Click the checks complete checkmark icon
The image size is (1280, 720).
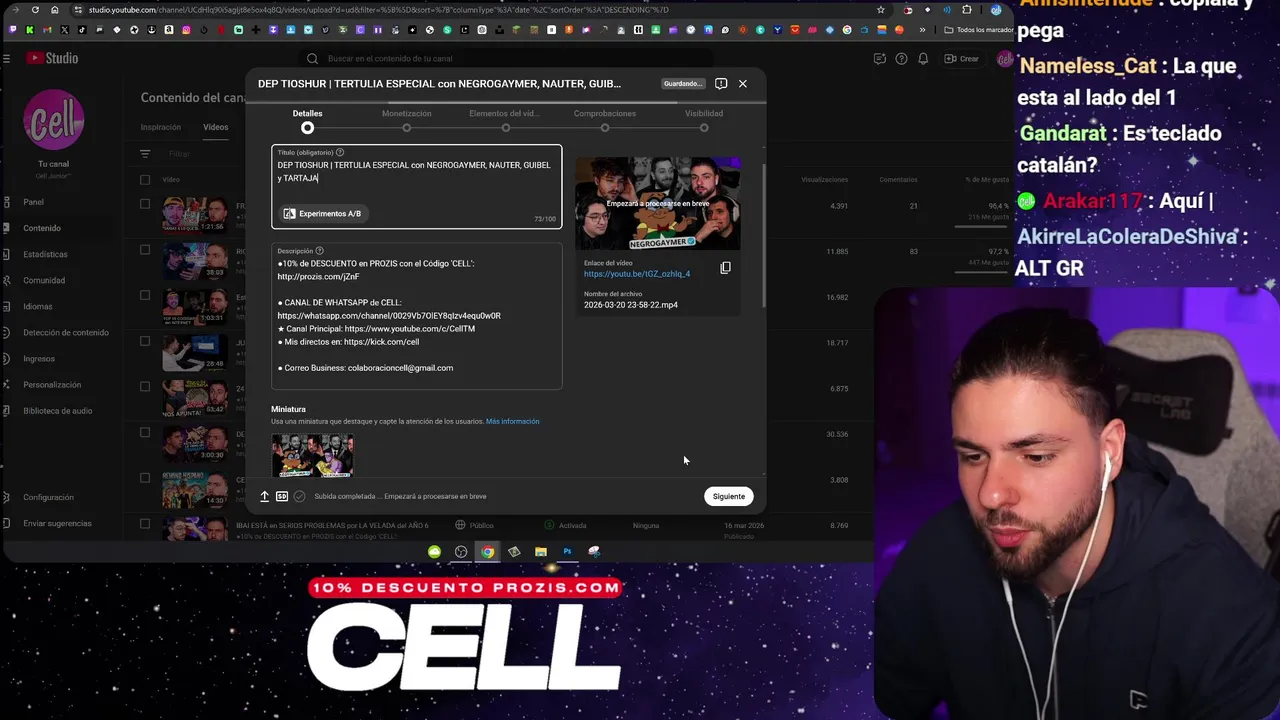point(299,496)
